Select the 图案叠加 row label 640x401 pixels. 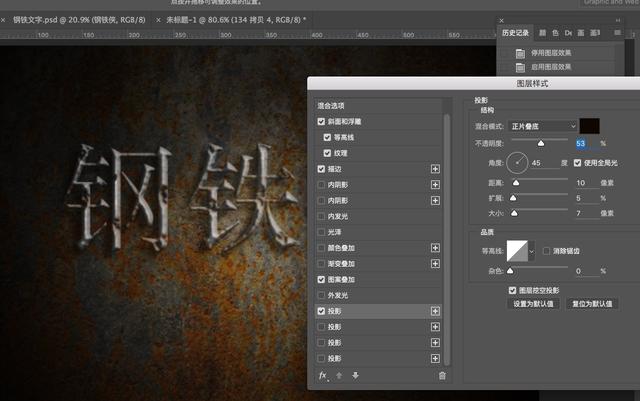click(x=341, y=280)
